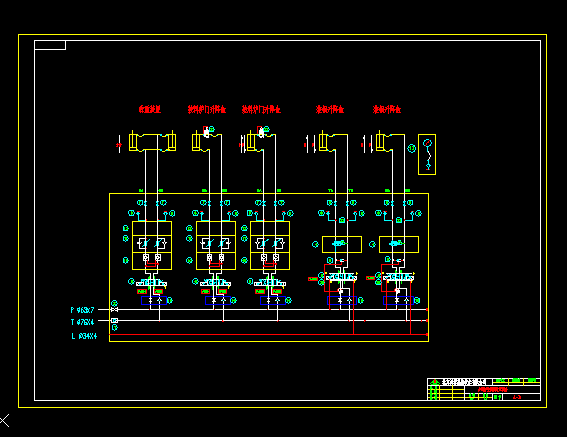Image resolution: width=567 pixels, height=437 pixels.
Task: Select the fourth circuit's yellow valve box
Action: [x=342, y=244]
